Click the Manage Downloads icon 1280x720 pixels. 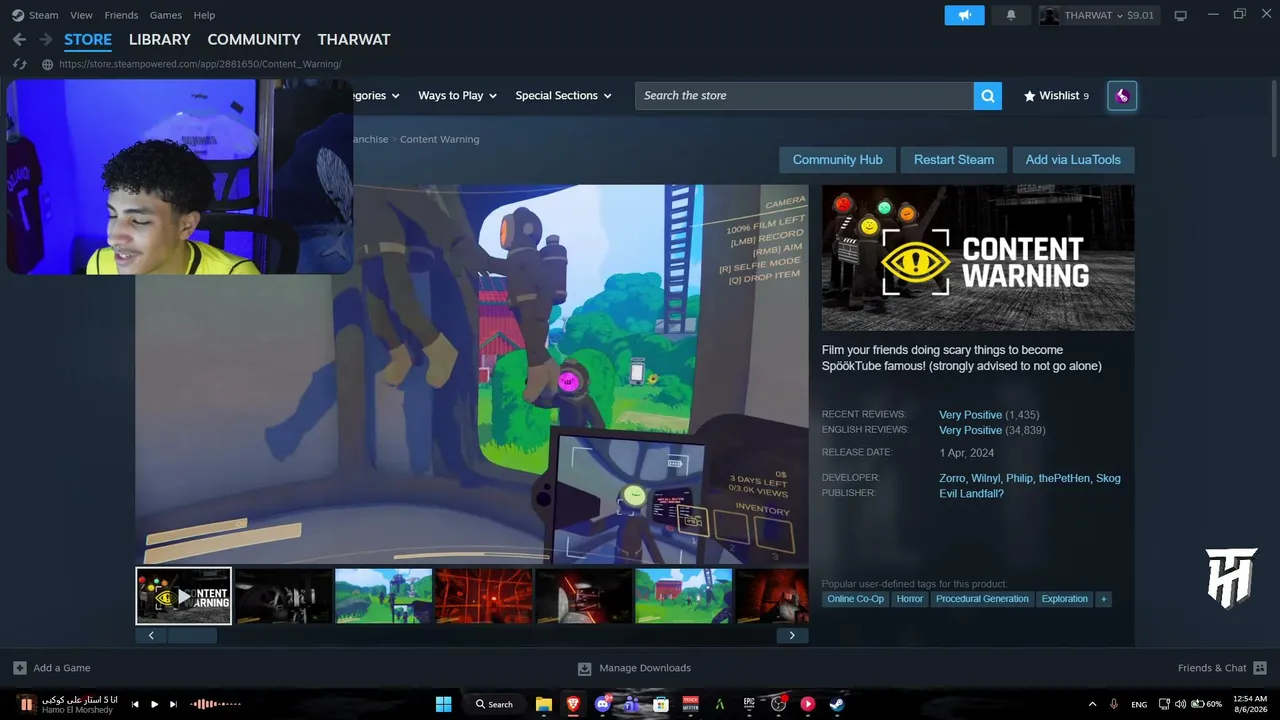tap(585, 668)
